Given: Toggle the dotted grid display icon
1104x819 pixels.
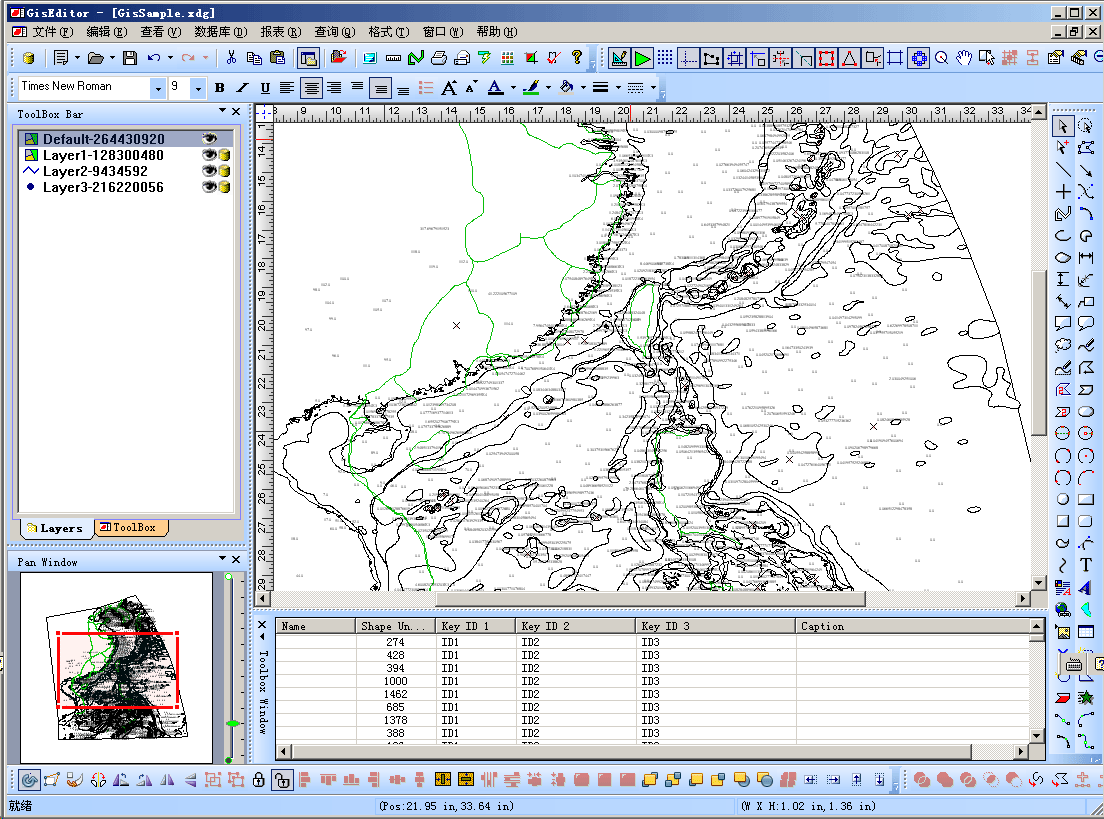Looking at the screenshot, I should click(665, 58).
